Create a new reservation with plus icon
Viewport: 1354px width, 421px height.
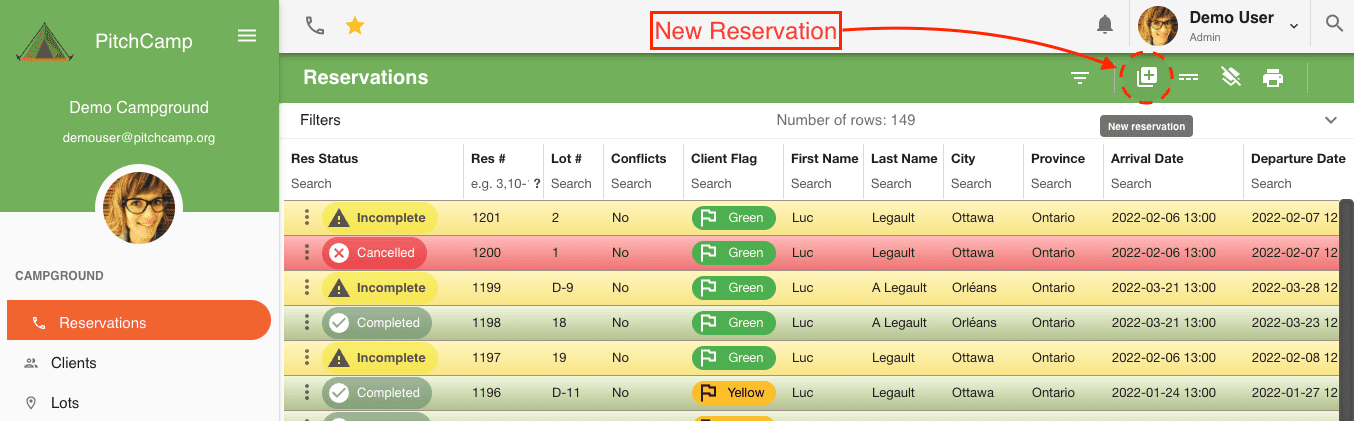(x=1146, y=77)
